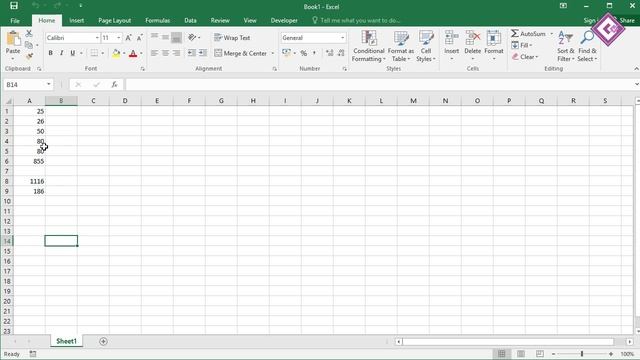
Task: Apply fill color bucket icon
Action: (x=116, y=53)
